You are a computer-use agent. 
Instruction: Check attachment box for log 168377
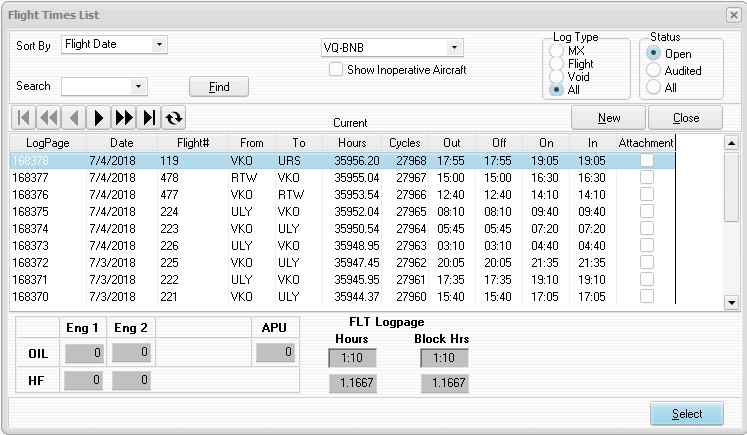[x=646, y=177]
